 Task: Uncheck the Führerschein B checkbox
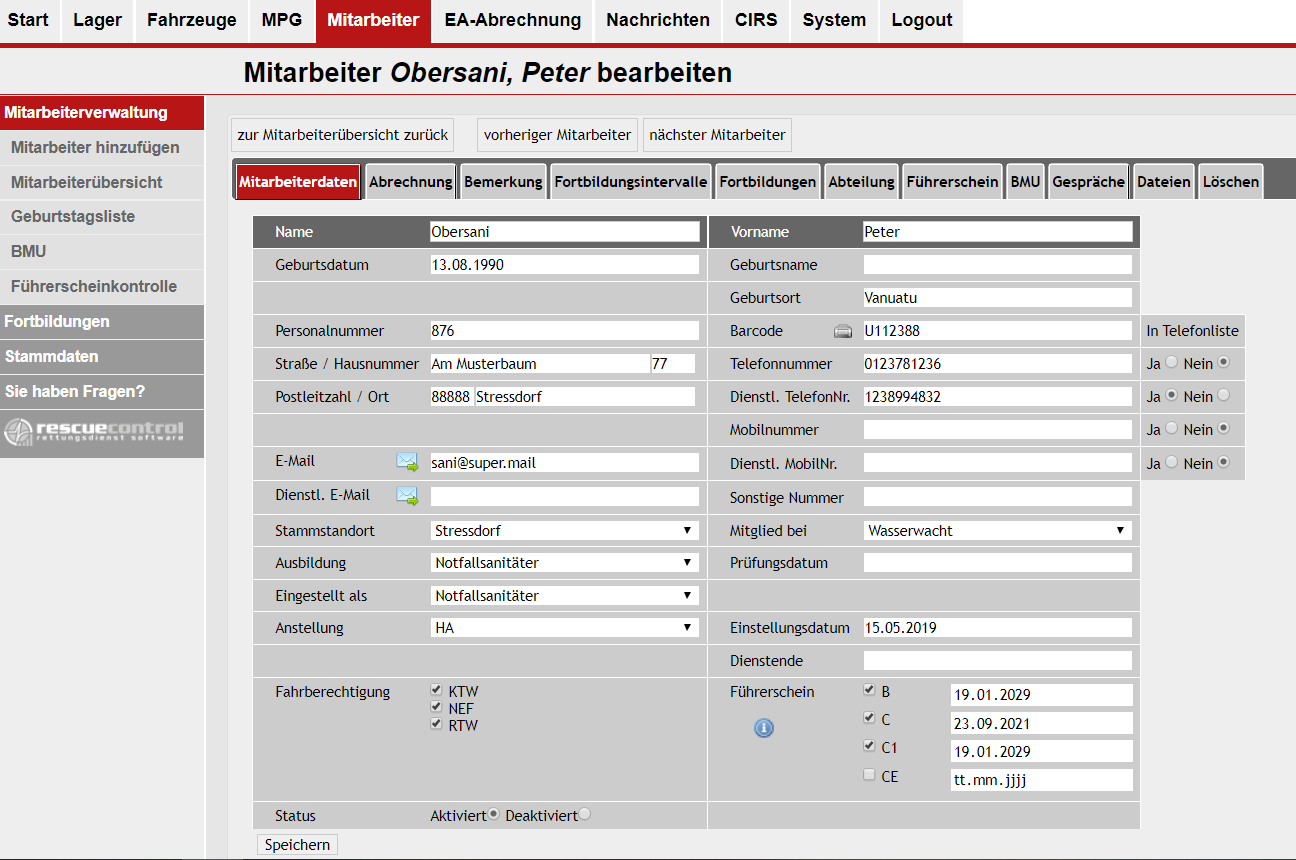tap(869, 690)
